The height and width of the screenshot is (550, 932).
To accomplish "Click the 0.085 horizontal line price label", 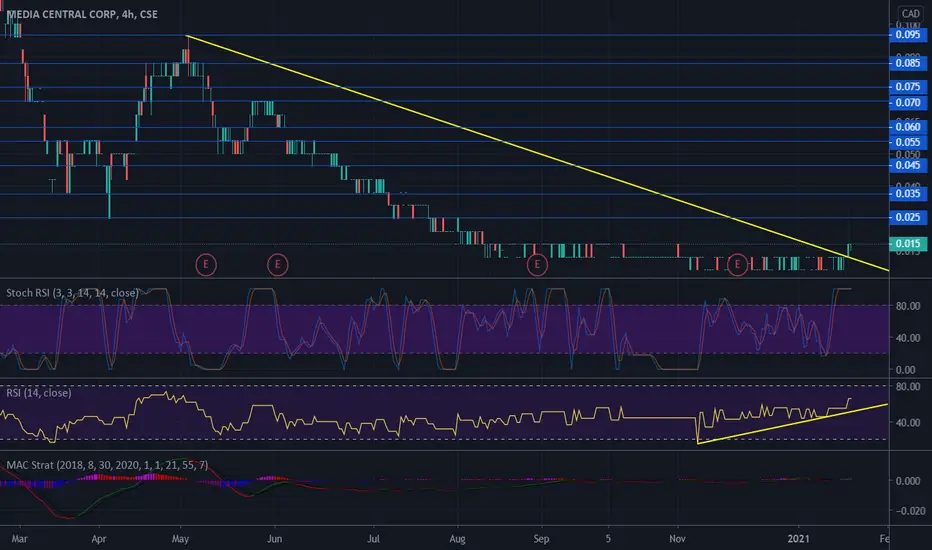I will 908,63.
